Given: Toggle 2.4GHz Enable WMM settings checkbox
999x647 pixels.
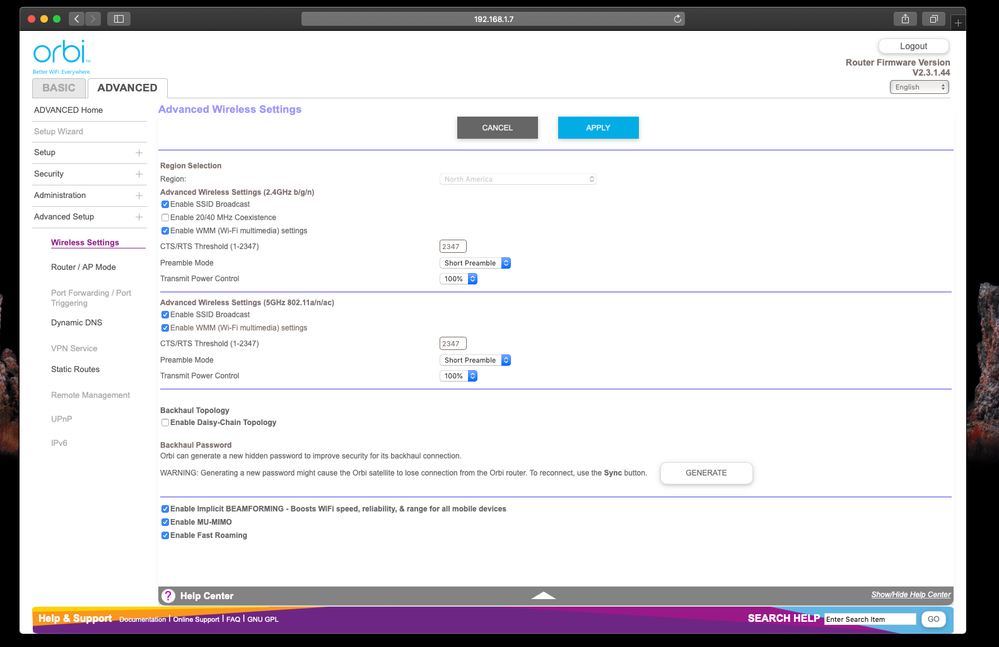Looking at the screenshot, I should [165, 231].
